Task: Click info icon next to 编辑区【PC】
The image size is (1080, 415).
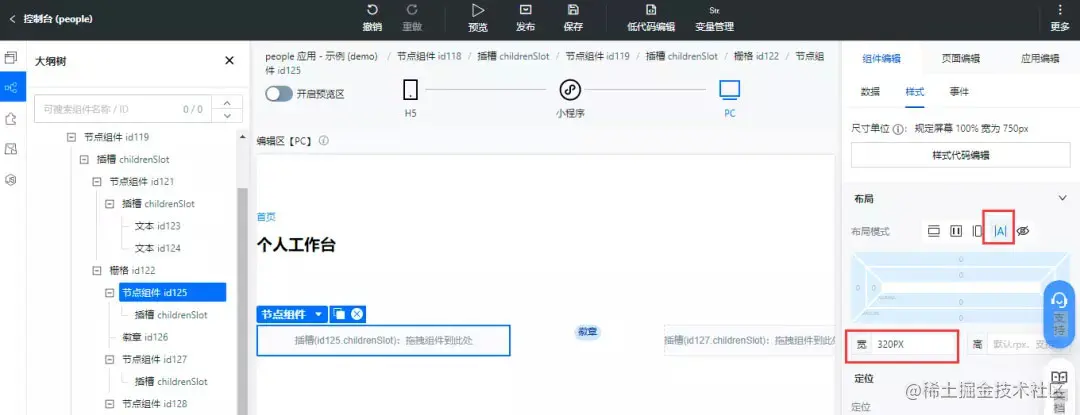Action: click(324, 140)
